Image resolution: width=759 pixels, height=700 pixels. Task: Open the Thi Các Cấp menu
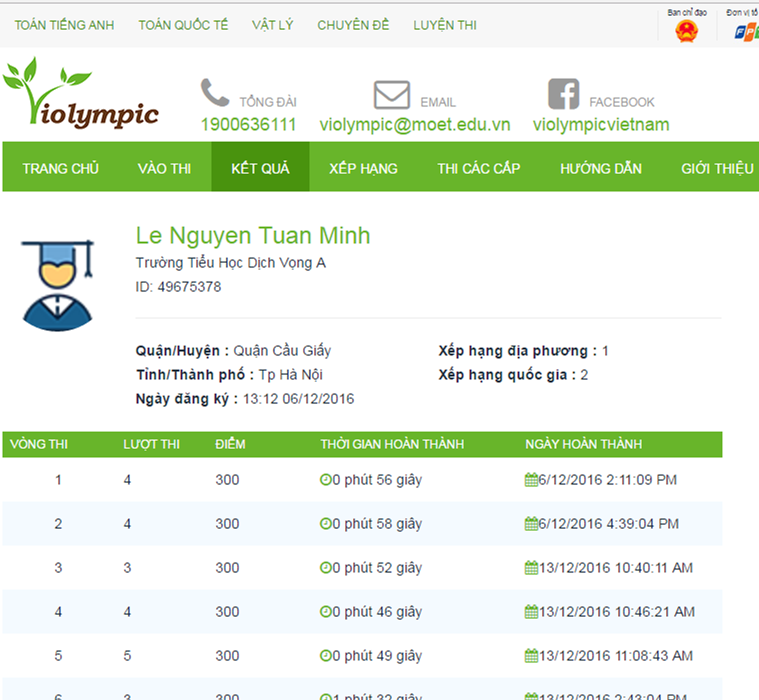click(478, 168)
